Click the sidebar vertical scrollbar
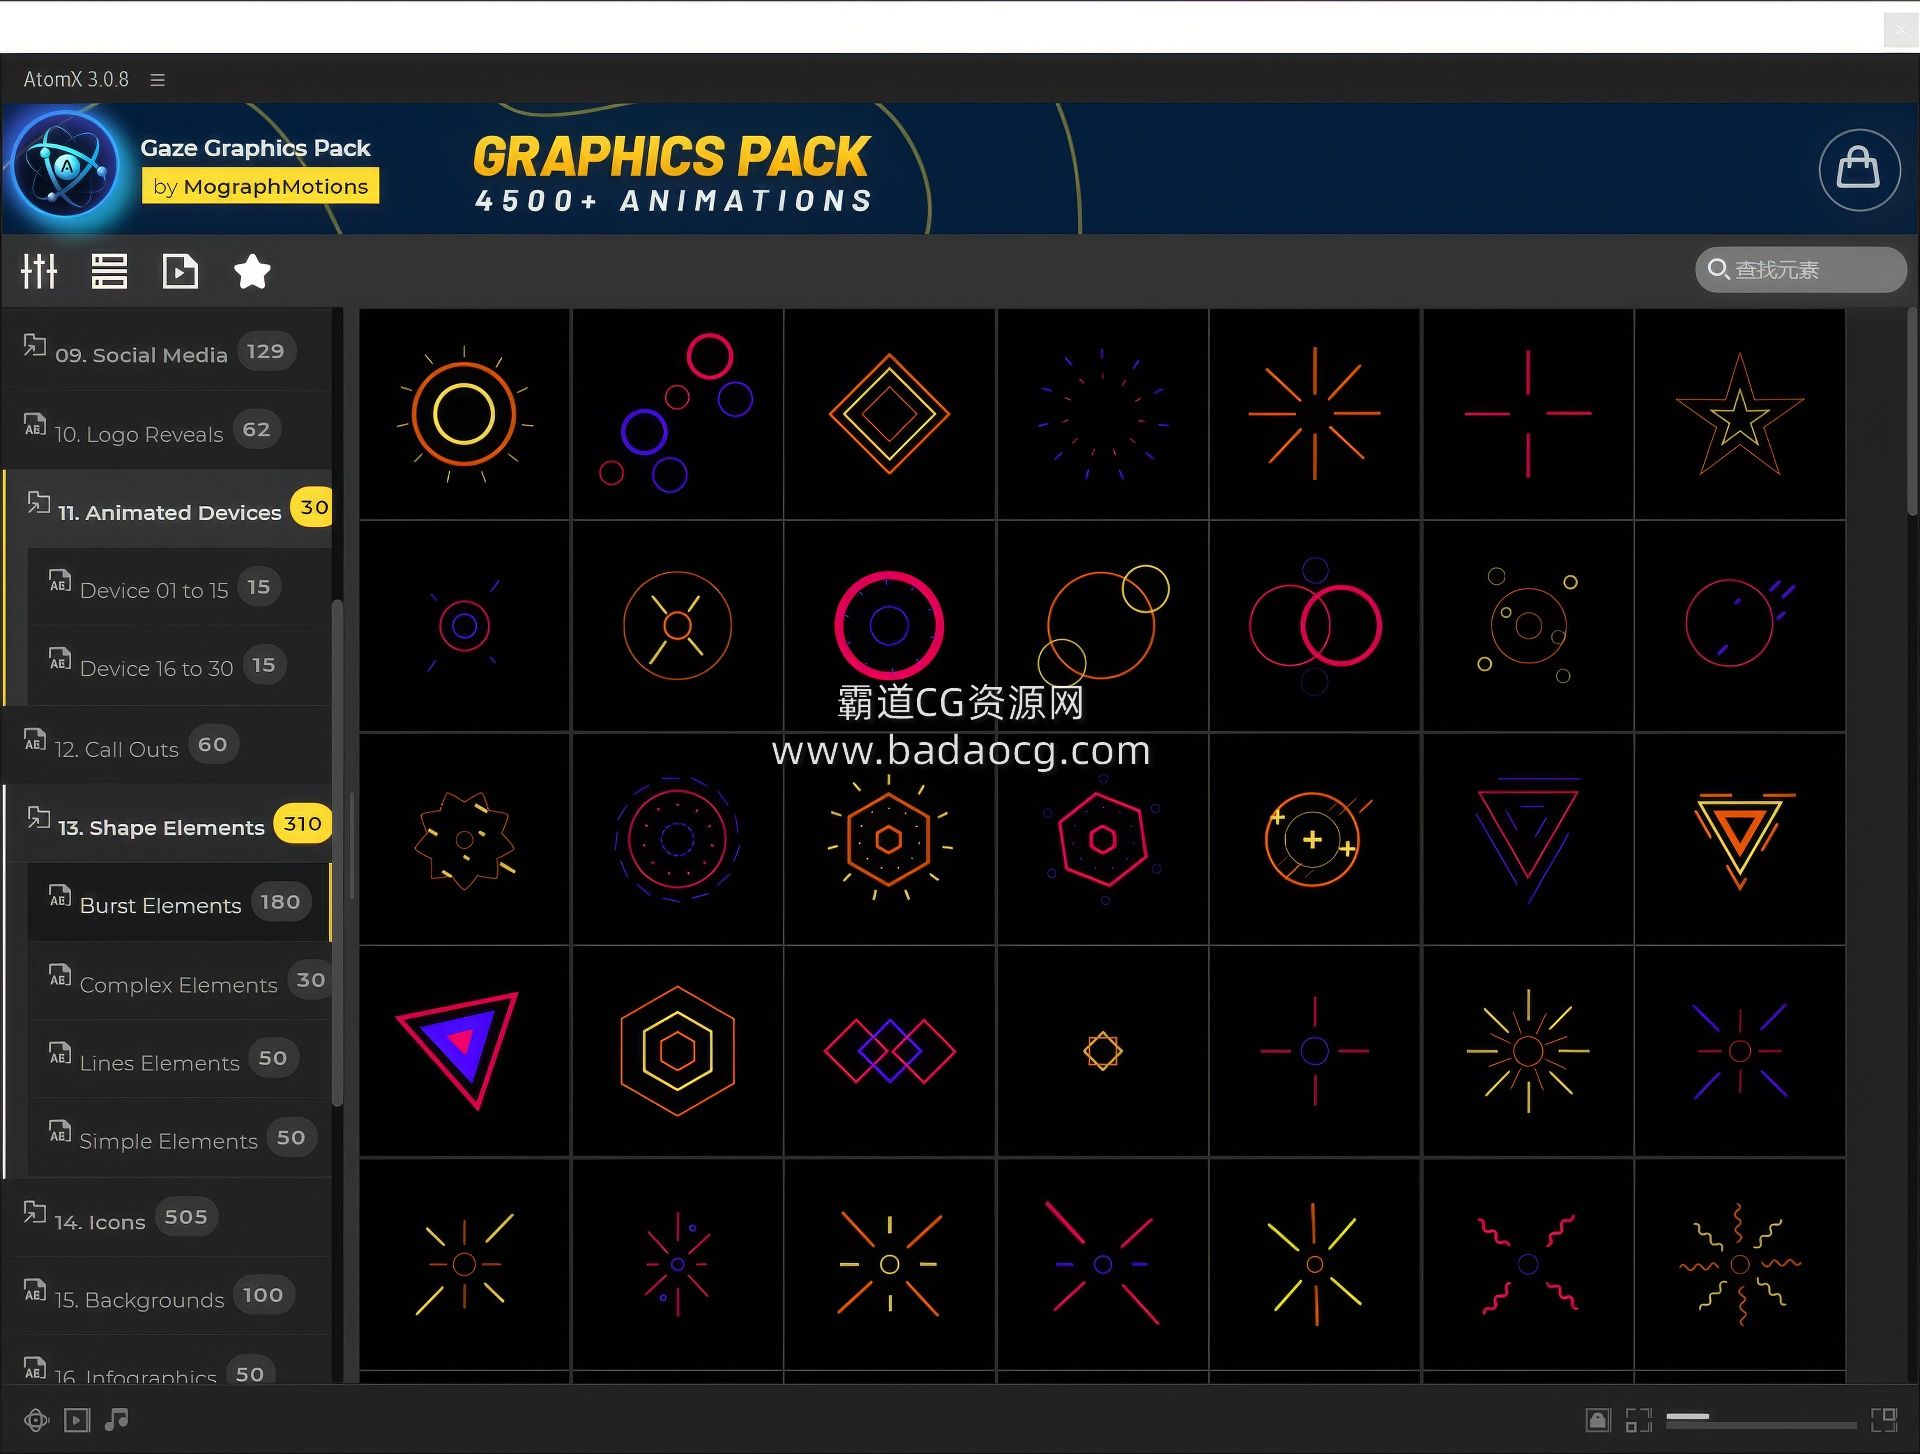The height and width of the screenshot is (1454, 1920). (337, 852)
